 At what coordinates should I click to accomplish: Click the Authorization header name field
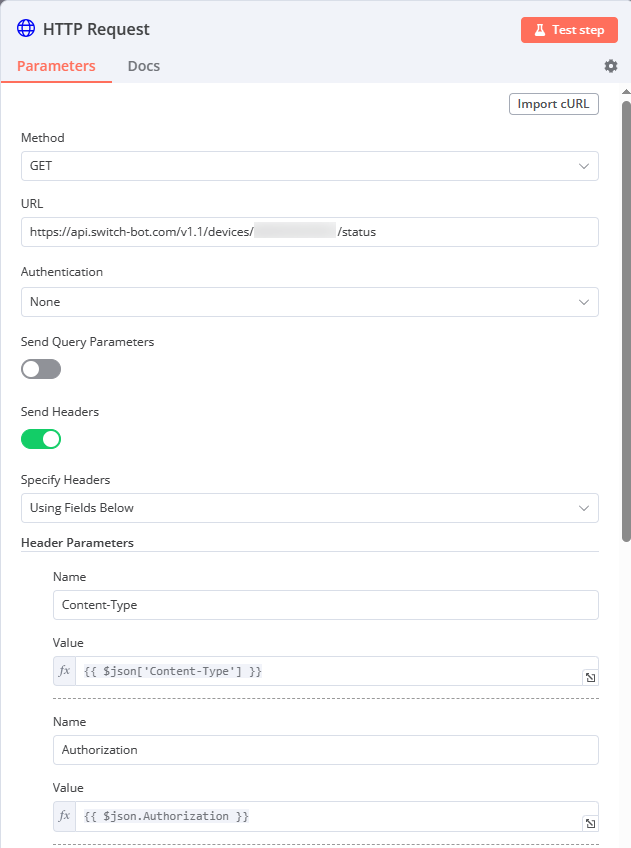pyautogui.click(x=326, y=750)
